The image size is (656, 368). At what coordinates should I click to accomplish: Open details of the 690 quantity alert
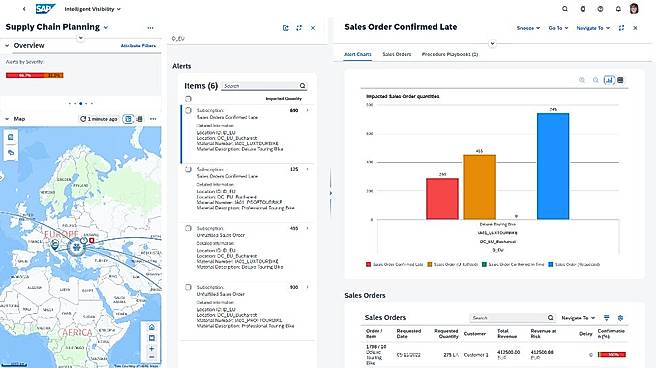[308, 110]
